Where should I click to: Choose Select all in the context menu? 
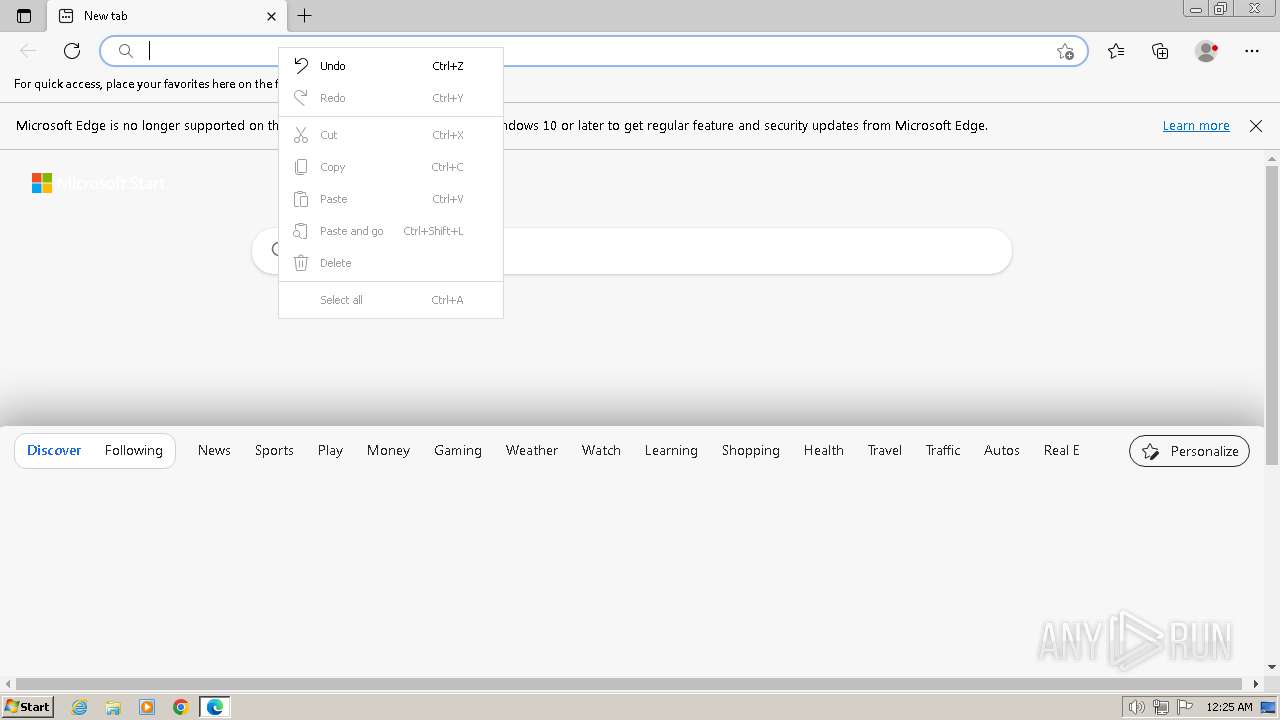390,300
